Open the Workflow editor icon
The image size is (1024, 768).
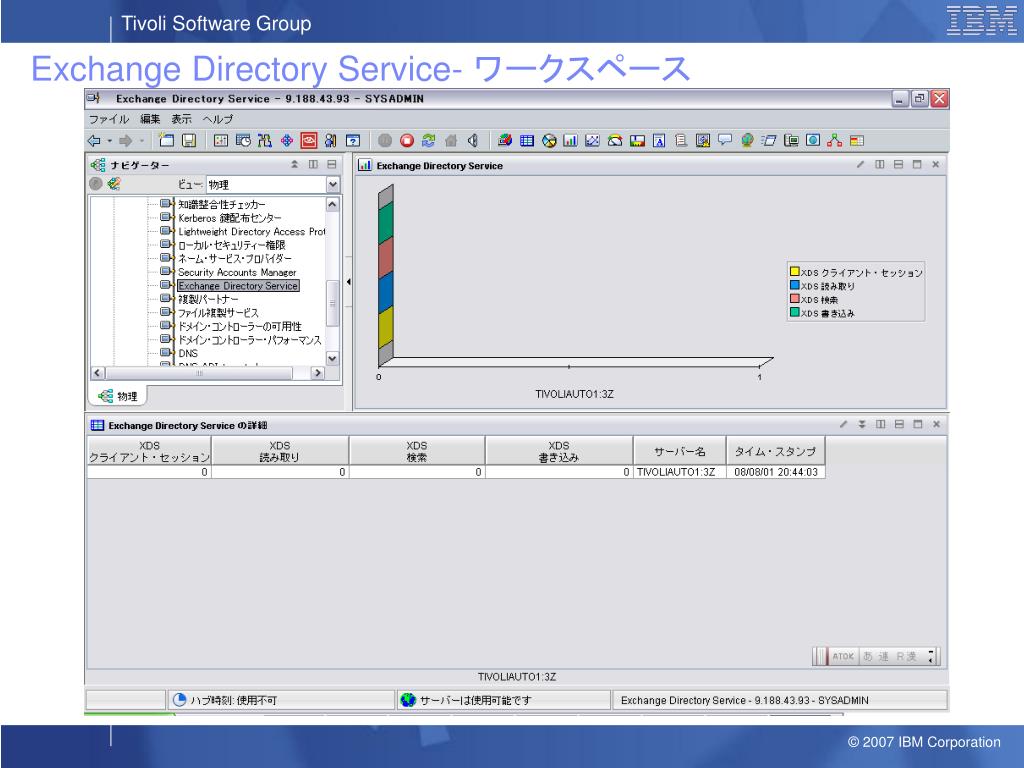(x=264, y=140)
